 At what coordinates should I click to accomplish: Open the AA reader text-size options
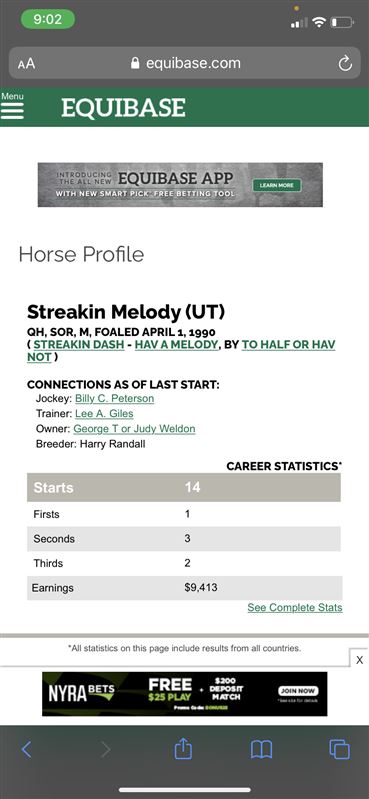(x=27, y=64)
